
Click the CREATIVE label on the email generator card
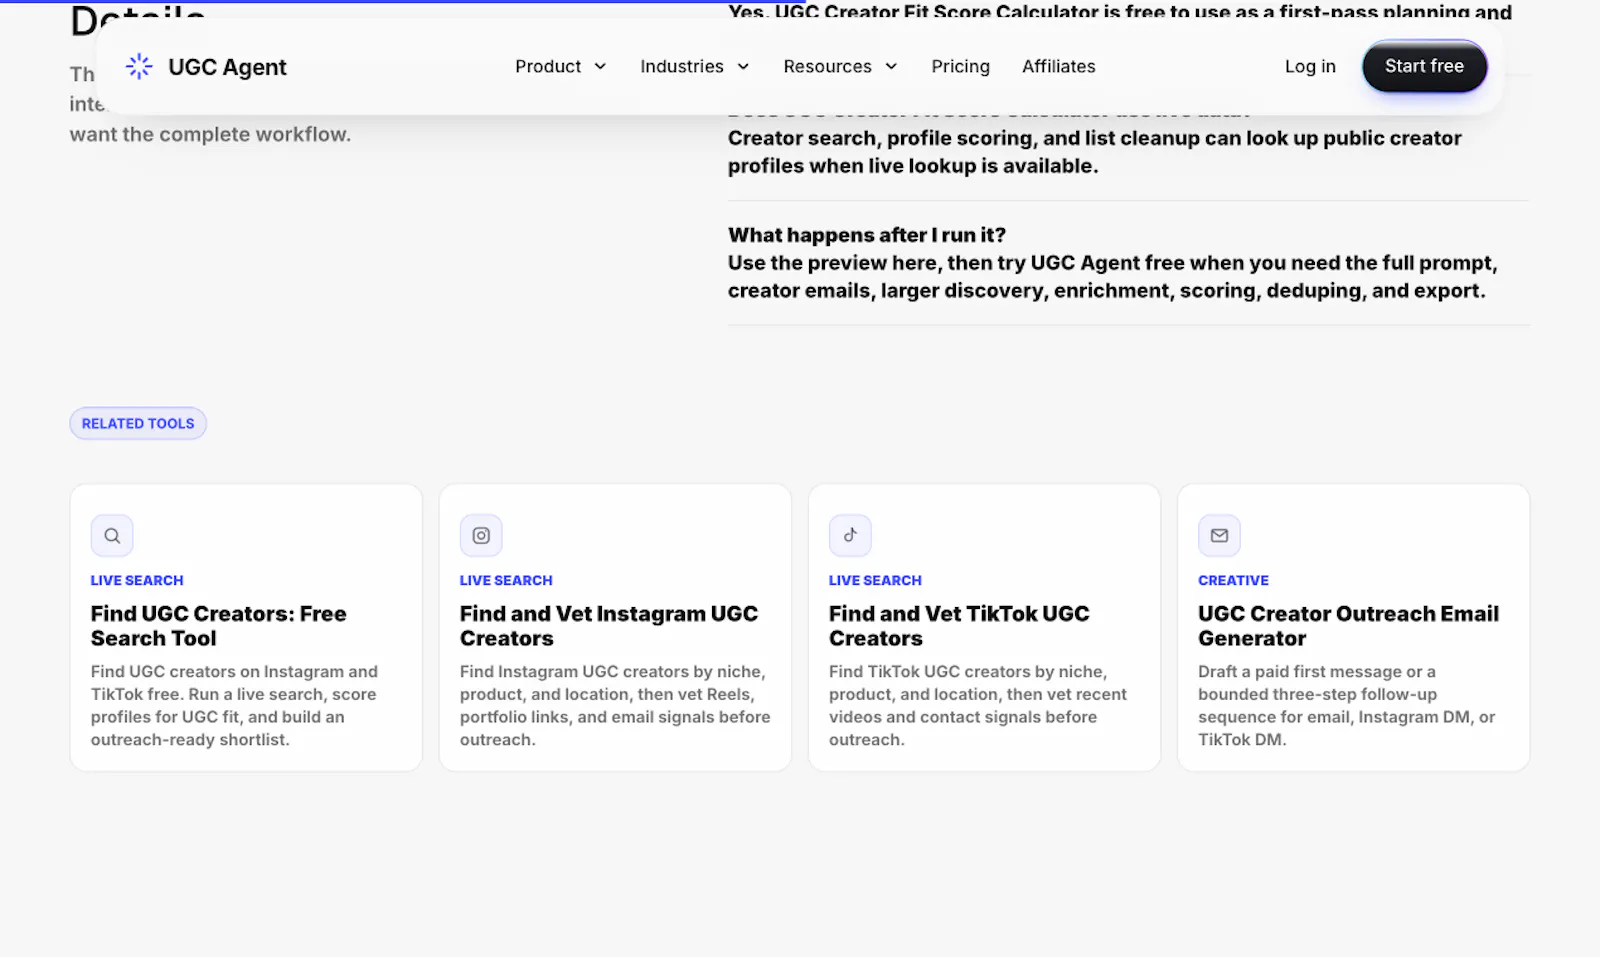tap(1233, 580)
